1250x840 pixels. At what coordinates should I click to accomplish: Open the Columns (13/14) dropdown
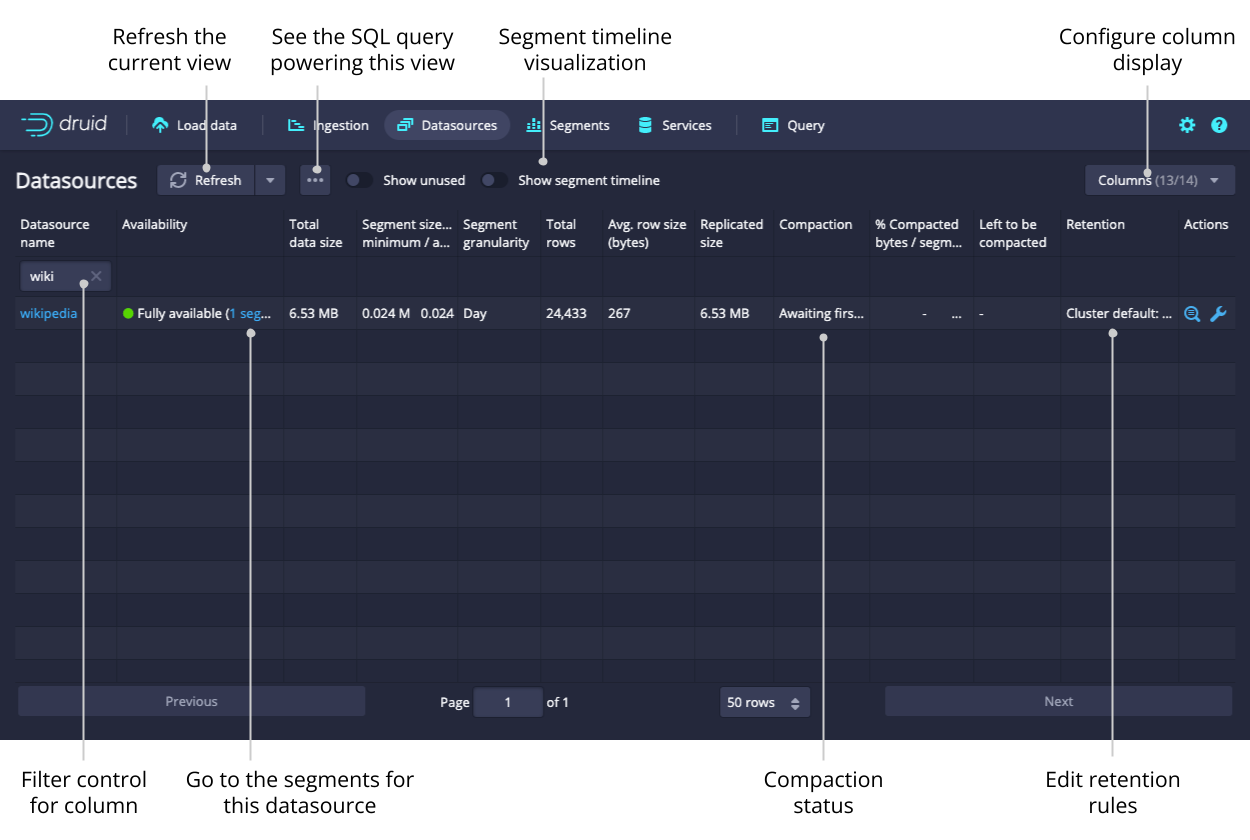point(1159,180)
